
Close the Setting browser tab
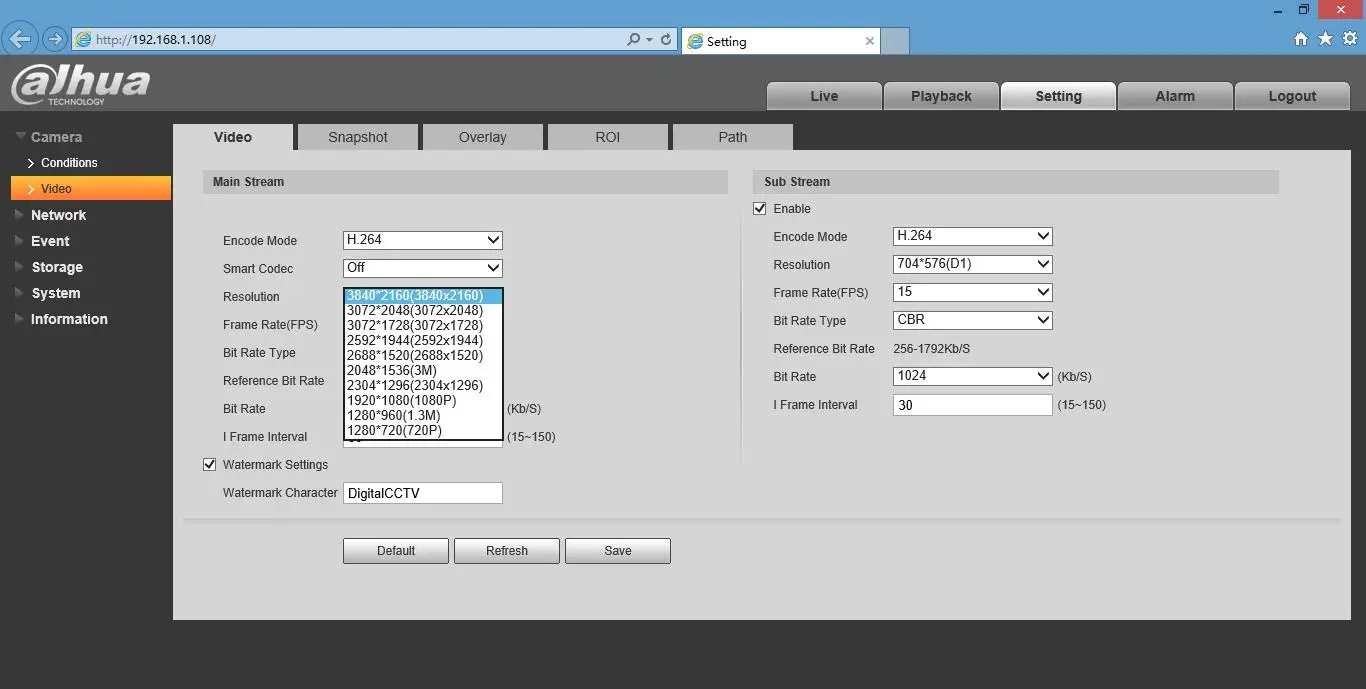(869, 41)
